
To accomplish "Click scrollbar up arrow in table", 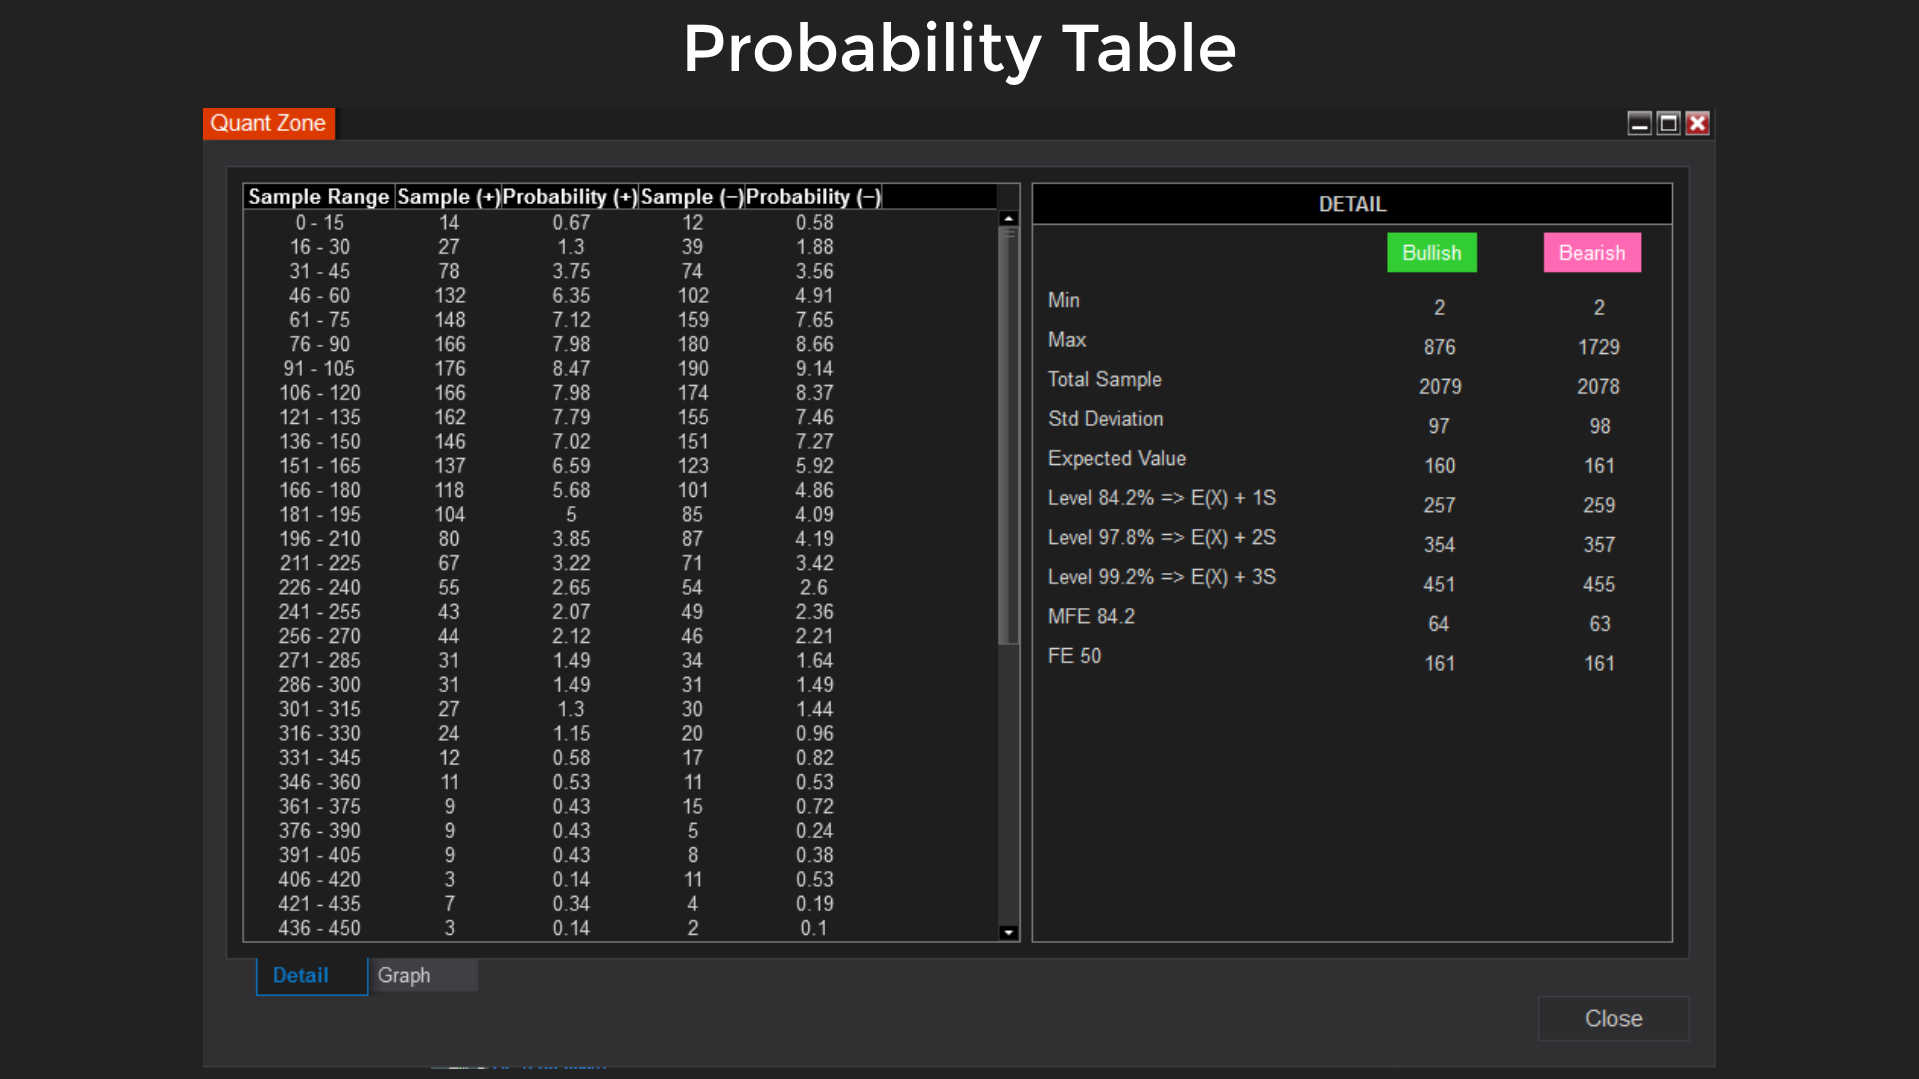I will pos(1008,218).
